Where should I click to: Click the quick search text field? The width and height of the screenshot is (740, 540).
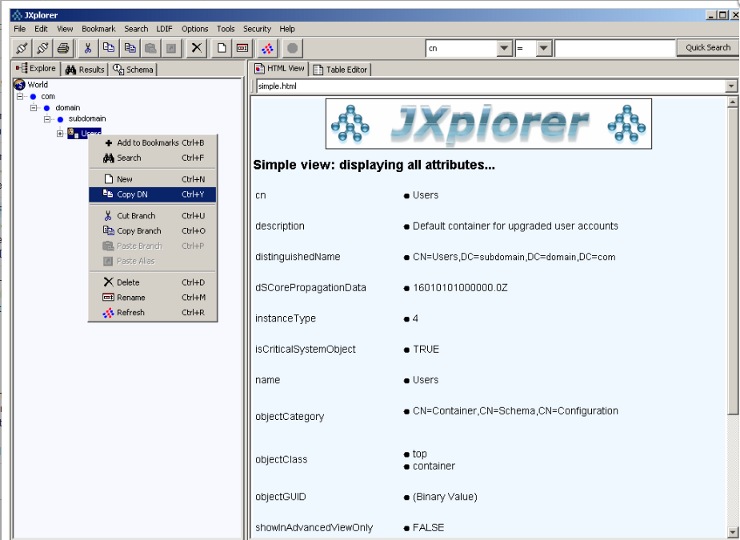tap(615, 48)
